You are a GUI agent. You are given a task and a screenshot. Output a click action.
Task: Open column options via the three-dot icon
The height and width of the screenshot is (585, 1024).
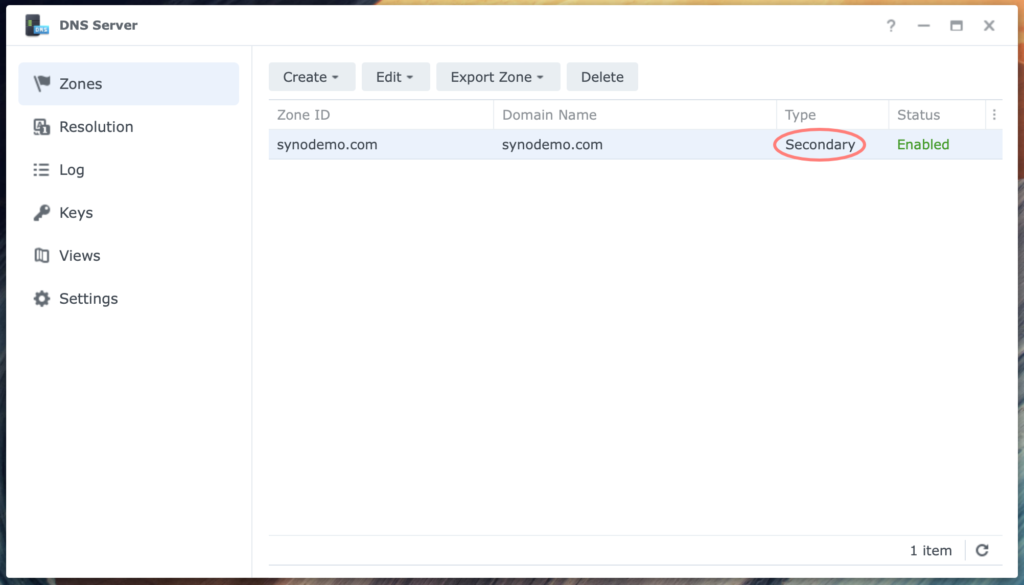pos(994,114)
